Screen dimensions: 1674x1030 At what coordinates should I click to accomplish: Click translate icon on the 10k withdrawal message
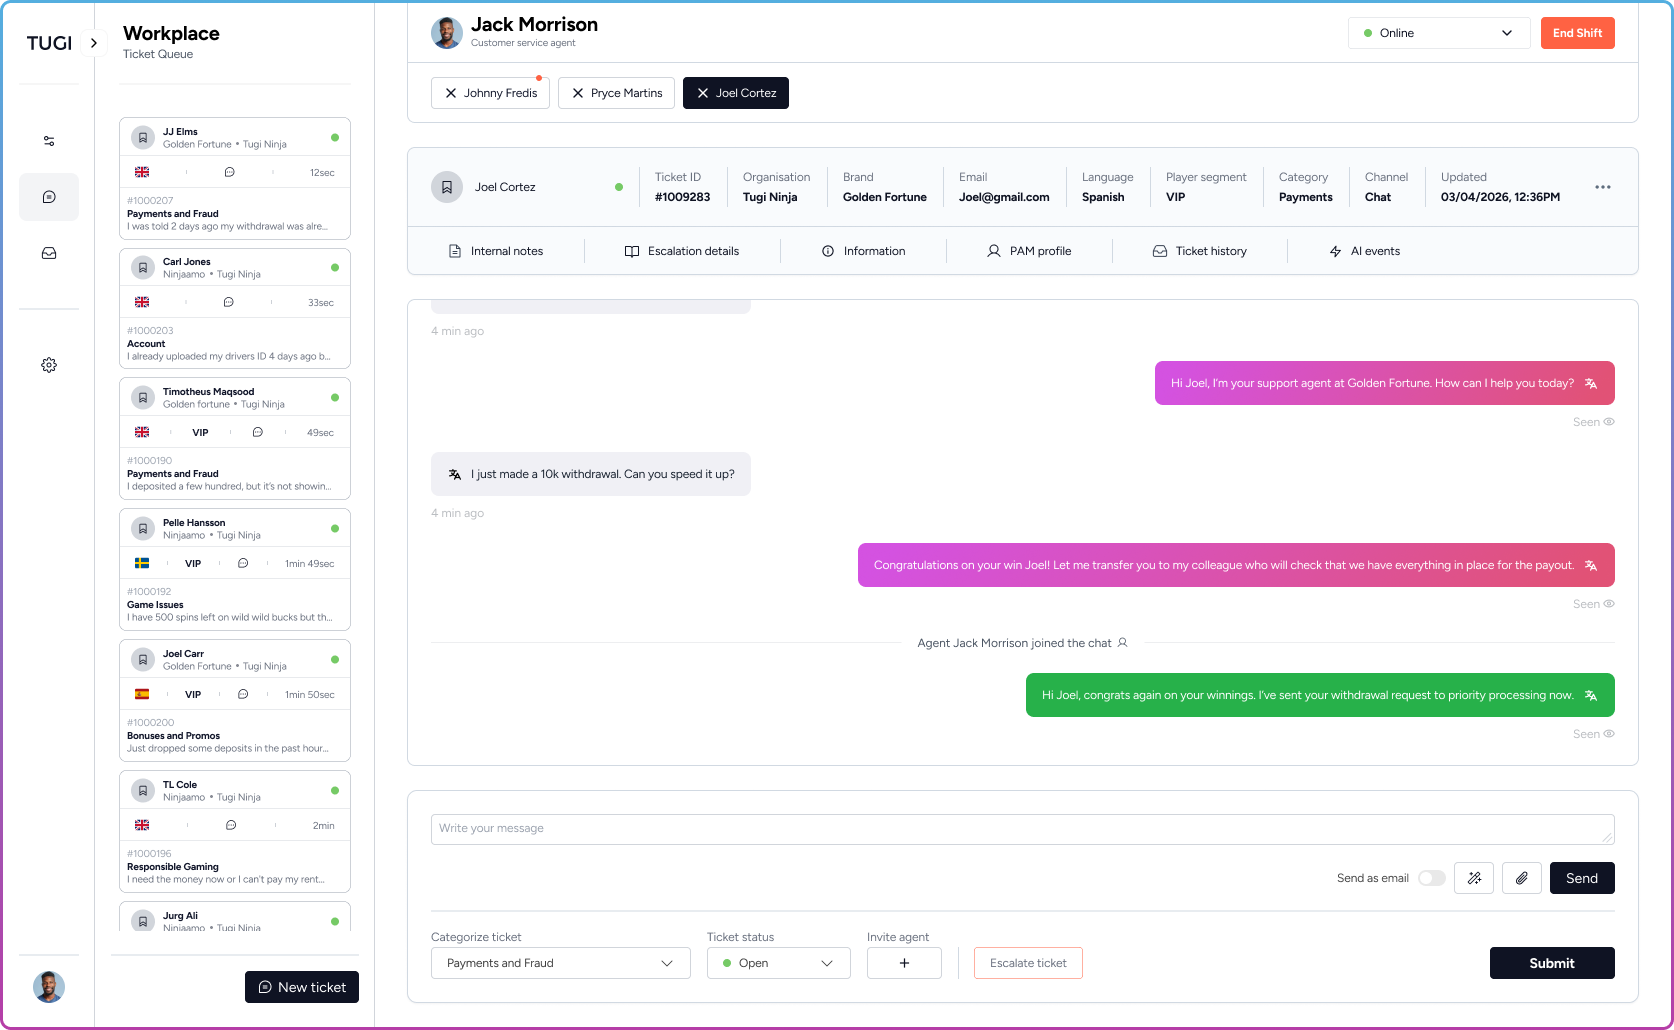(x=455, y=474)
